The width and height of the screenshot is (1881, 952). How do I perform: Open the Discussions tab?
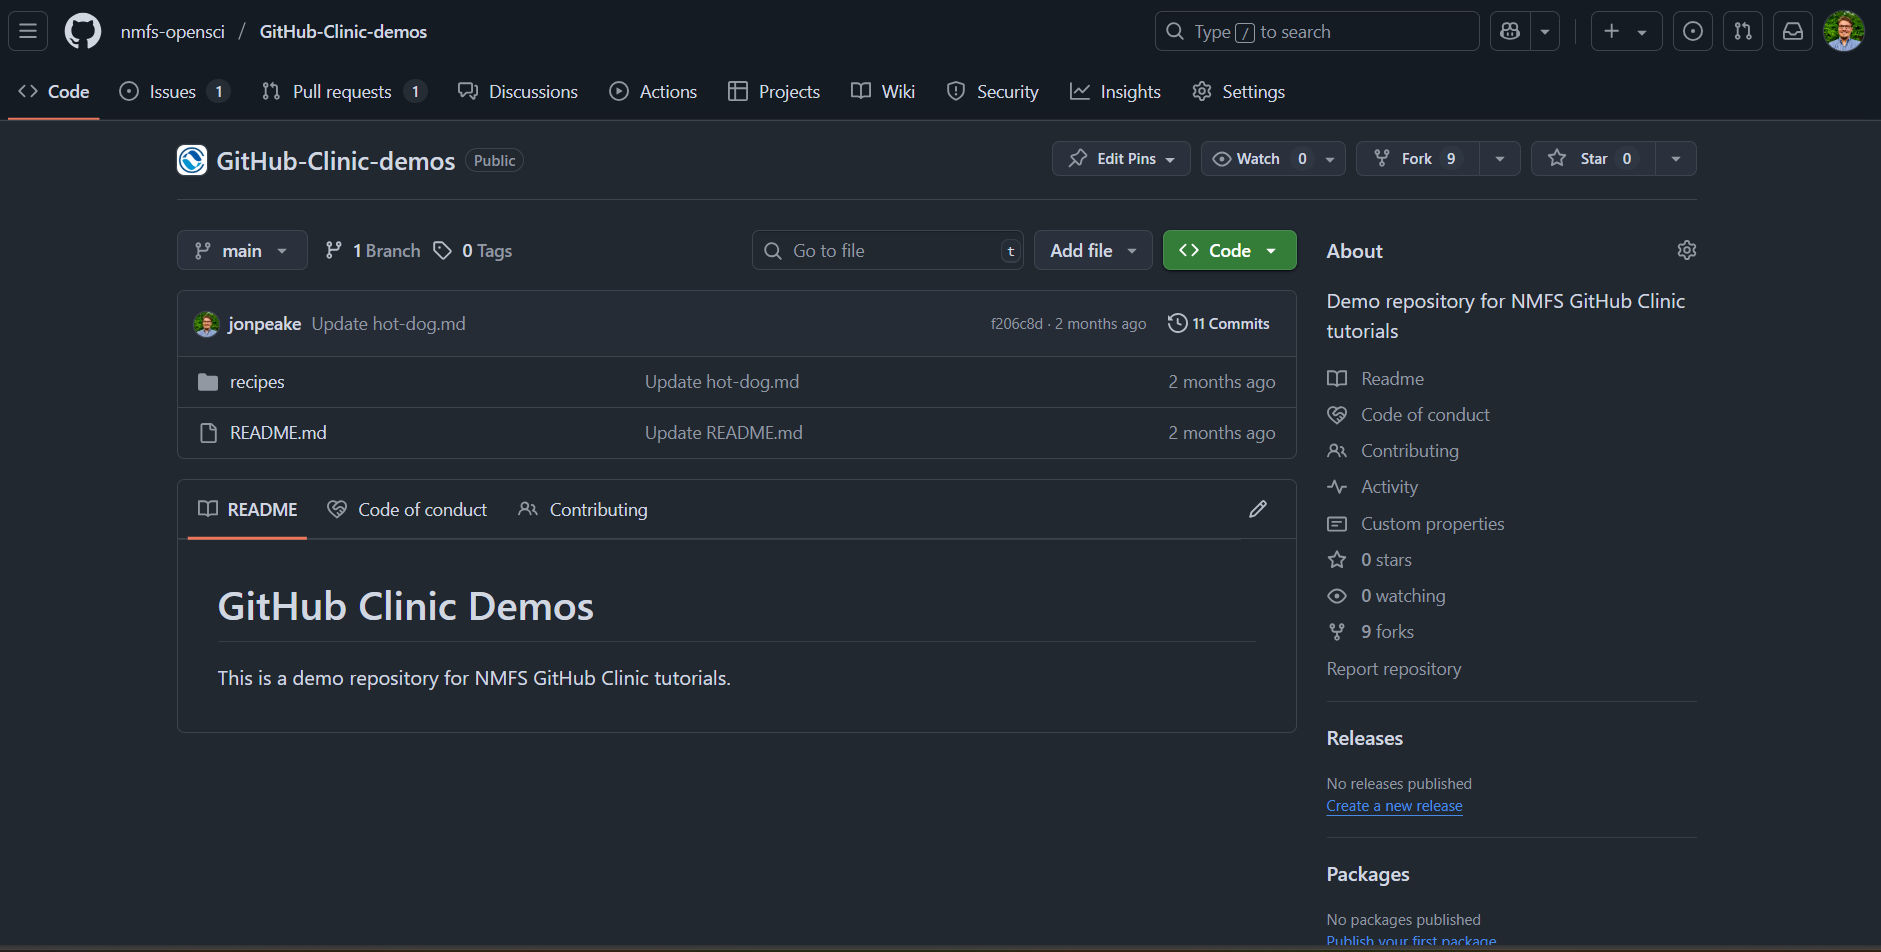(518, 91)
